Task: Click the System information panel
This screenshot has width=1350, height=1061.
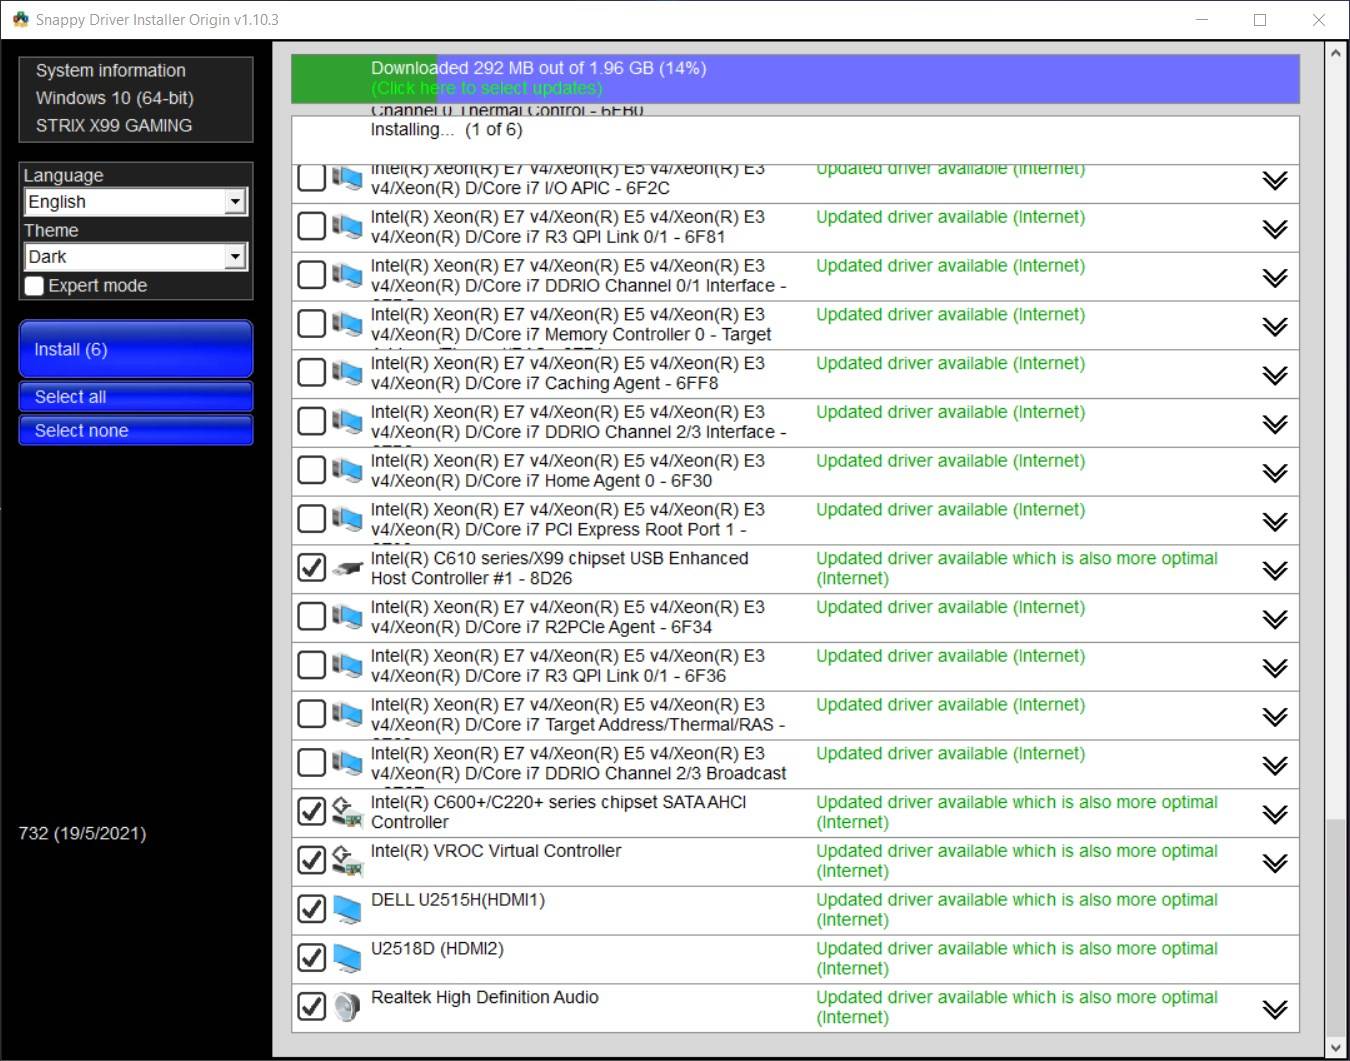Action: pyautogui.click(x=135, y=98)
